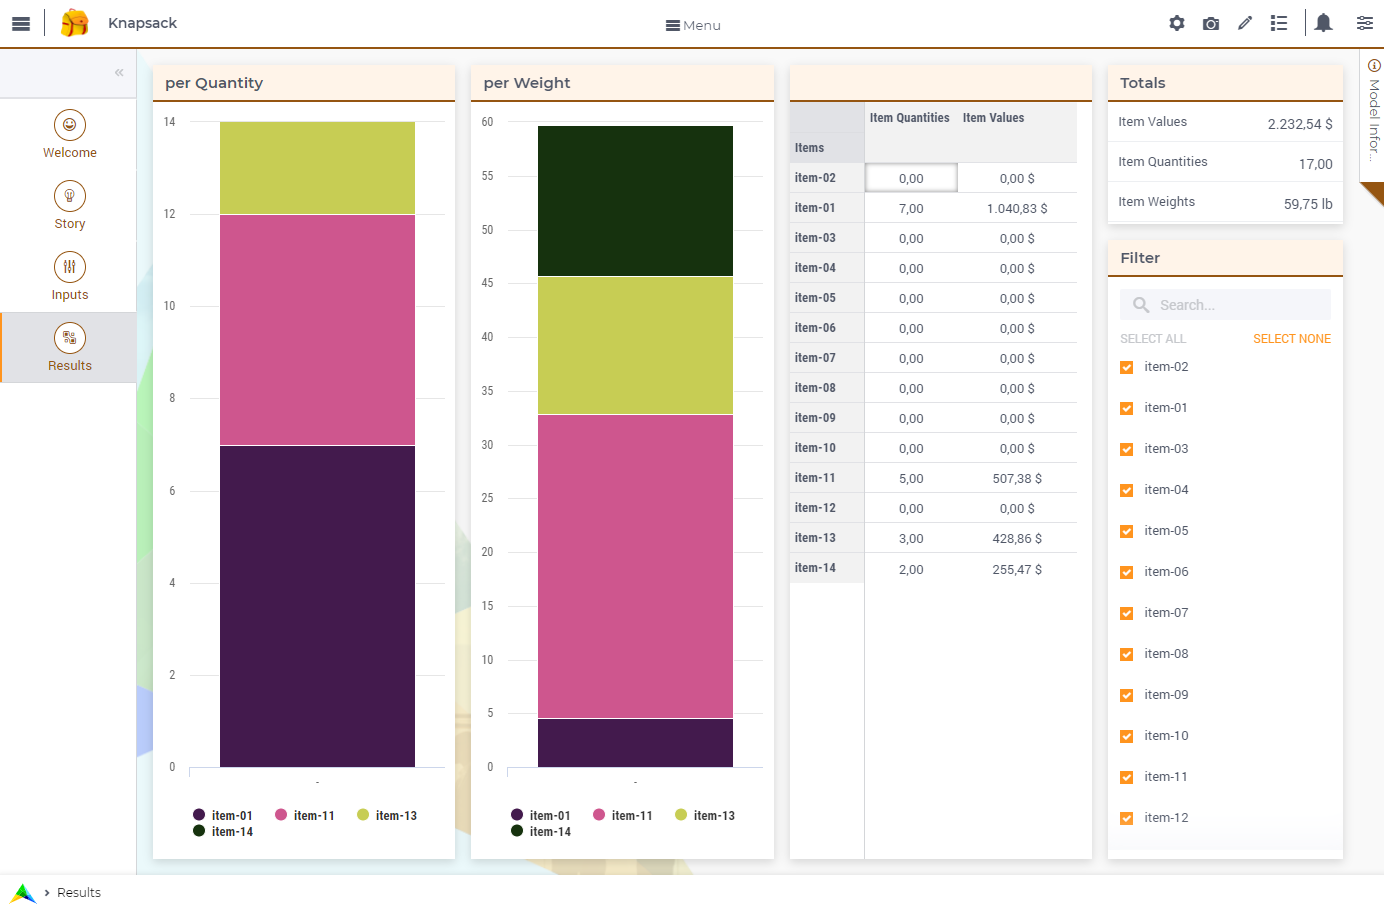Uncheck item-12 in the filter
The image size is (1384, 908).
tap(1127, 818)
